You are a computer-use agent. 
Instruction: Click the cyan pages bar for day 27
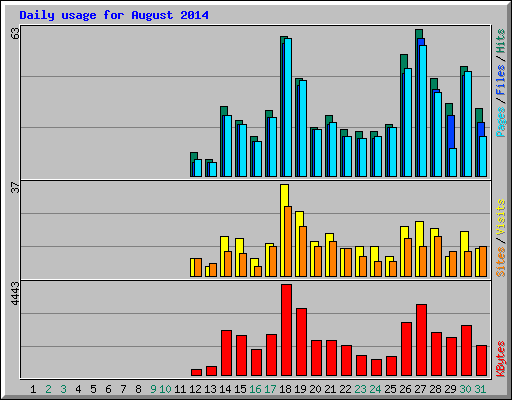click(x=423, y=111)
